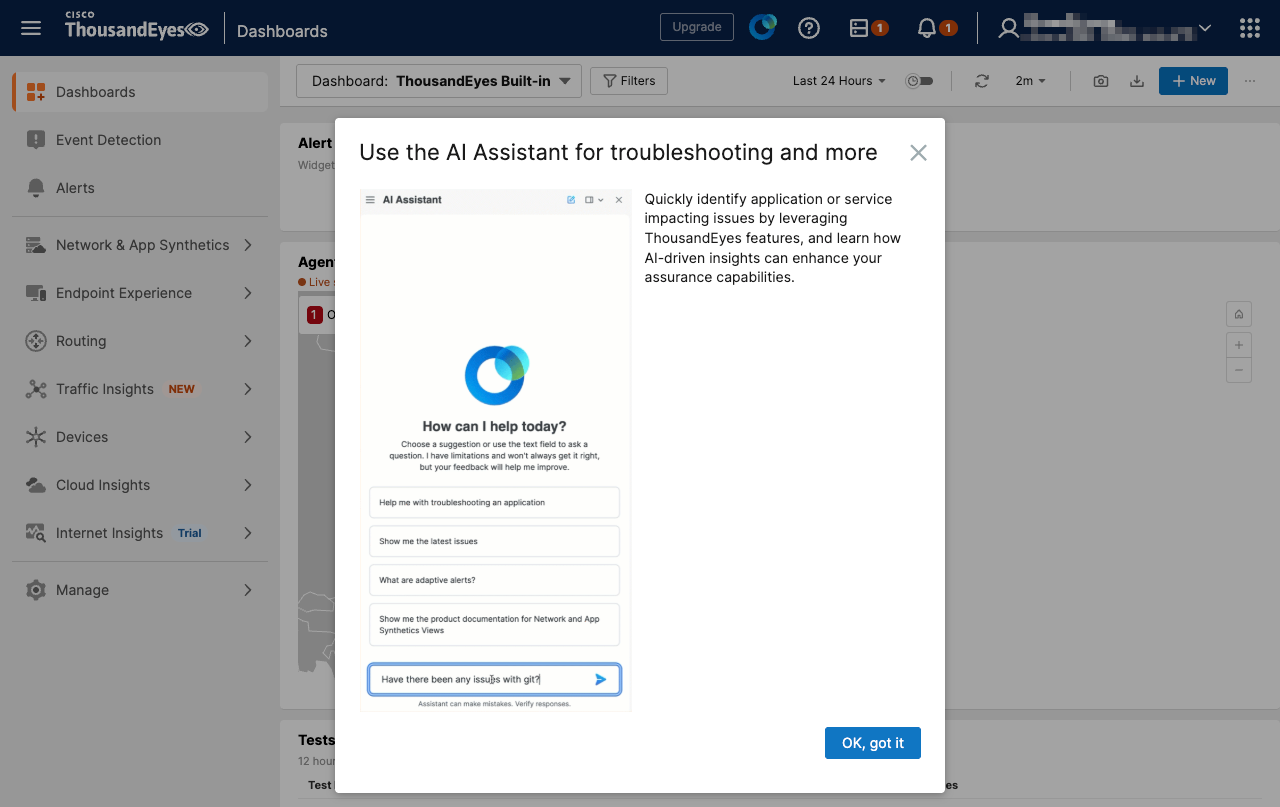Click the OK, got it button

pyautogui.click(x=873, y=743)
